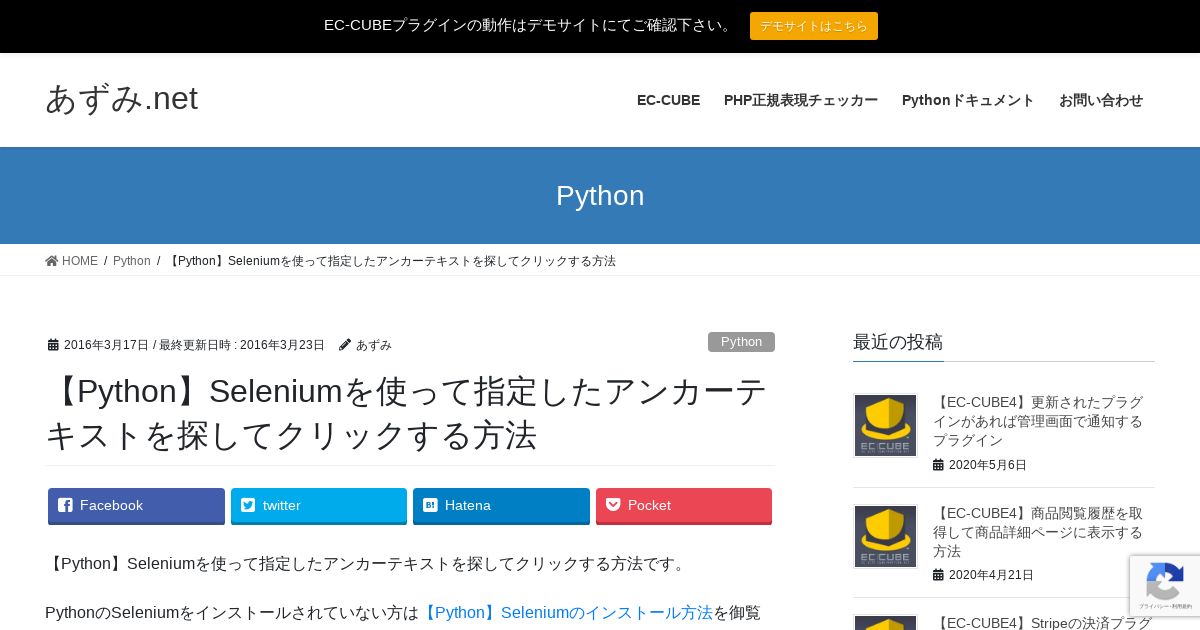The width and height of the screenshot is (1200, 630).
Task: Click the calendar icon beside 2016年3月17日
Action: click(53, 345)
